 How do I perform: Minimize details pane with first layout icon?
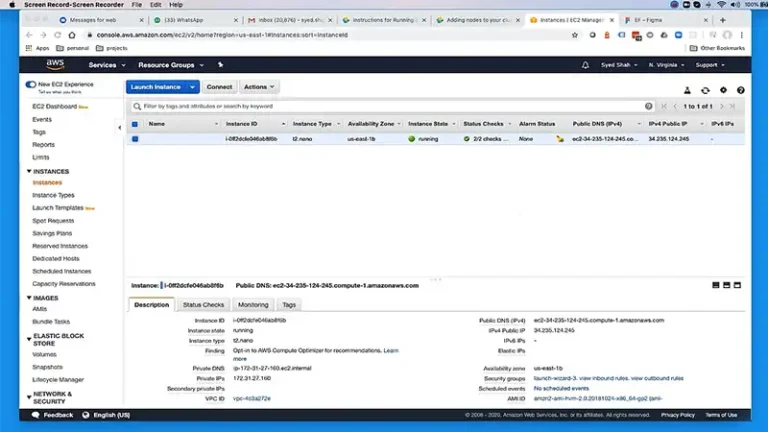pyautogui.click(x=716, y=285)
